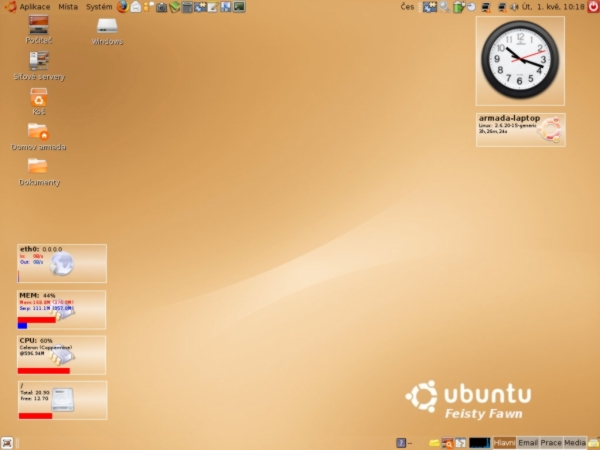The image size is (600, 450).
Task: Click the MEM red memory usage bar
Action: click(37, 320)
